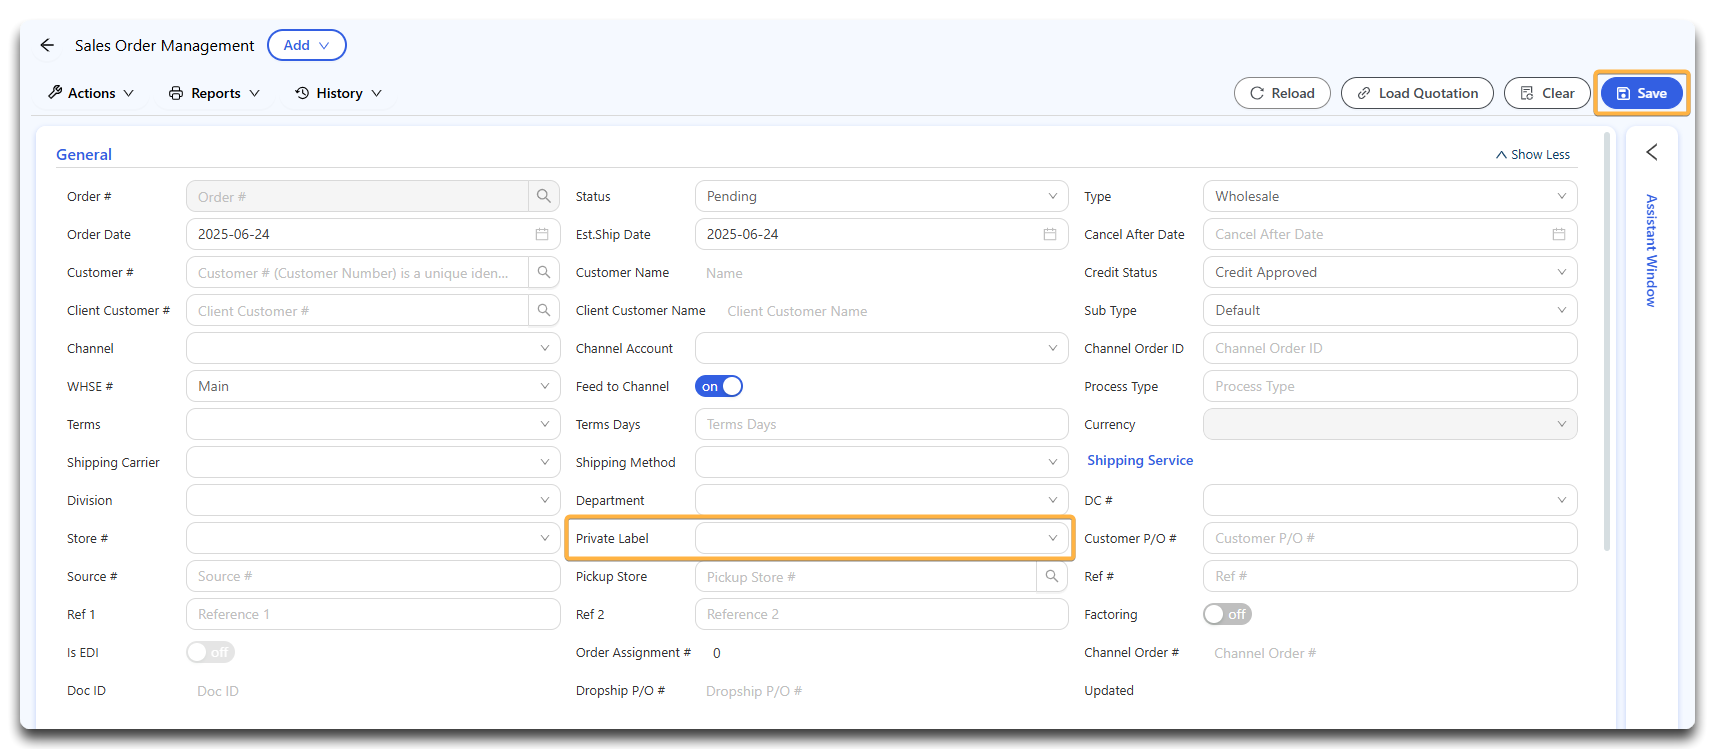The image size is (1715, 749).
Task: Open the Department dropdown
Action: 881,500
